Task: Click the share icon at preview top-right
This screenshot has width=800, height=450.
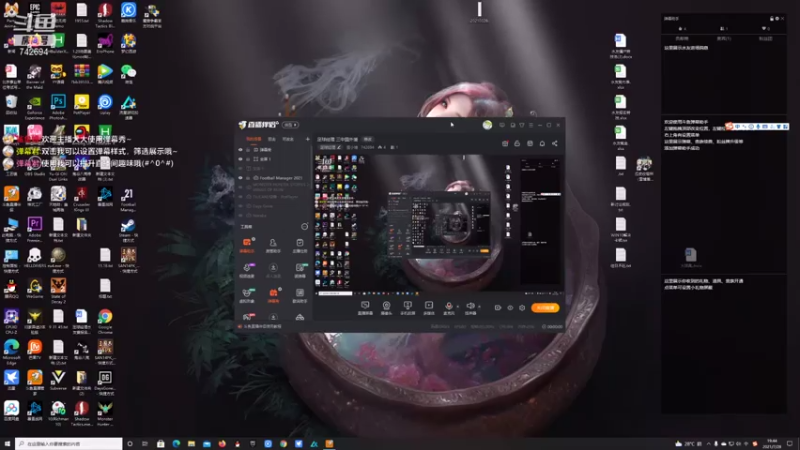Action: [555, 143]
